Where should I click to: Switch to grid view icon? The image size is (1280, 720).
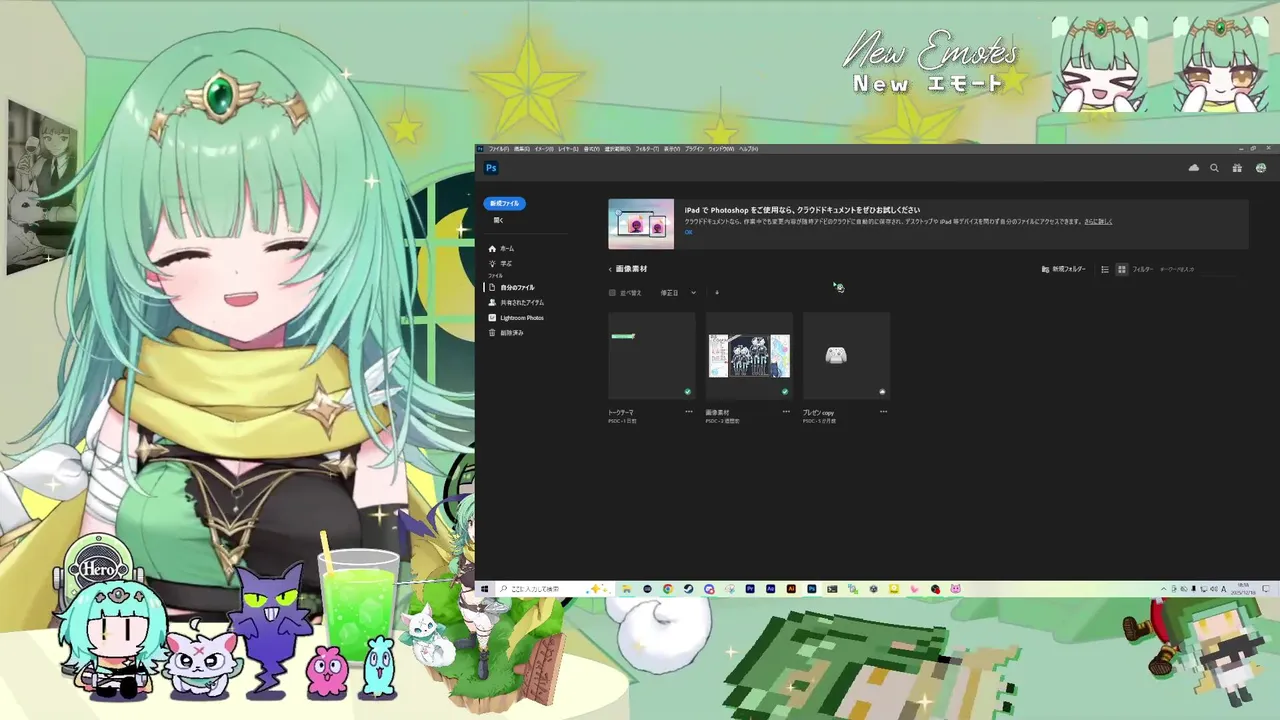point(1122,269)
